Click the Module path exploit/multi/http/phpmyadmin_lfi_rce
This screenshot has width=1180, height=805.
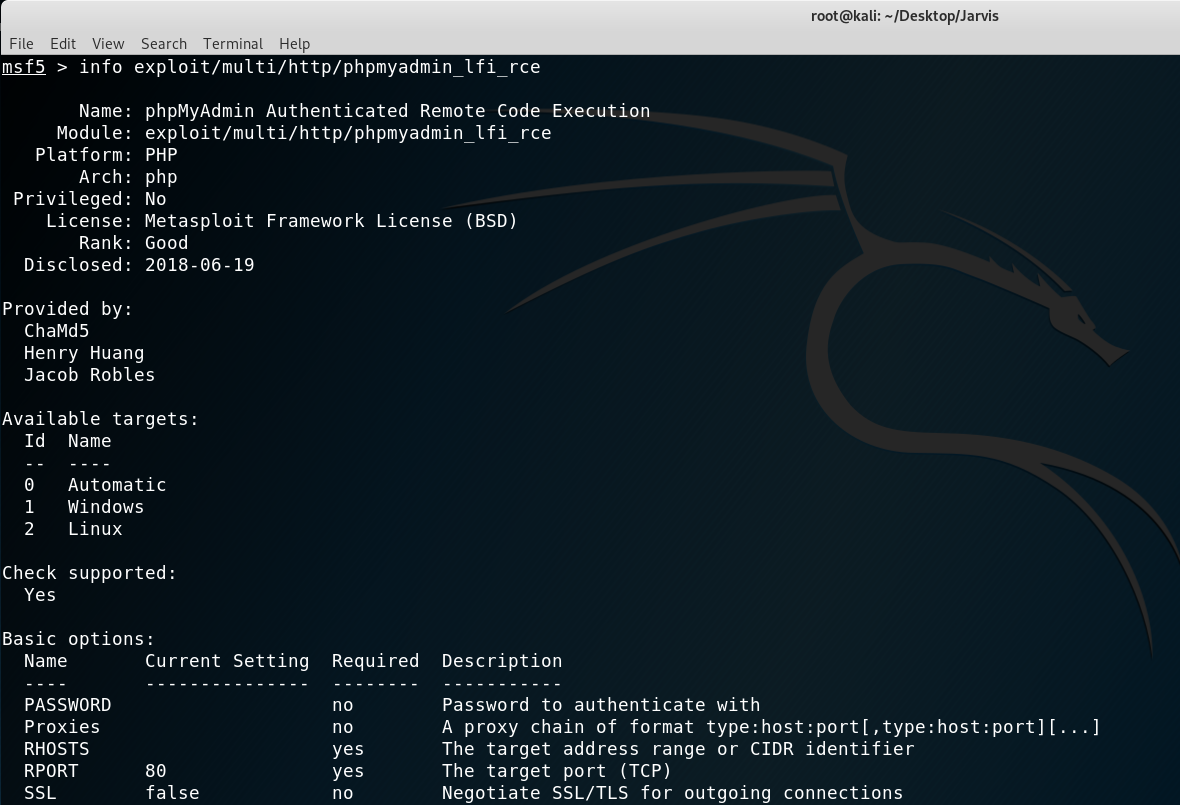pyautogui.click(x=348, y=133)
